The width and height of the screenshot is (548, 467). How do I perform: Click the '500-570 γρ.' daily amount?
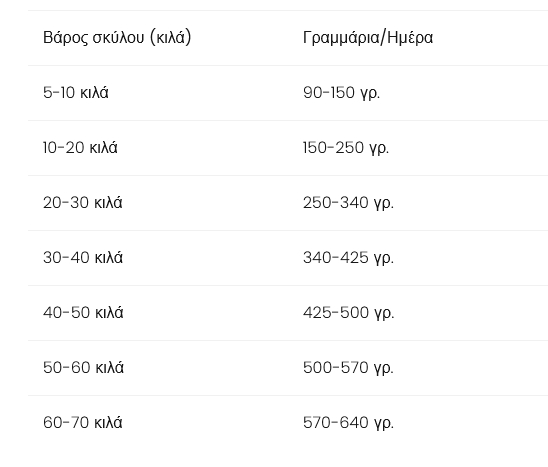[348, 368]
